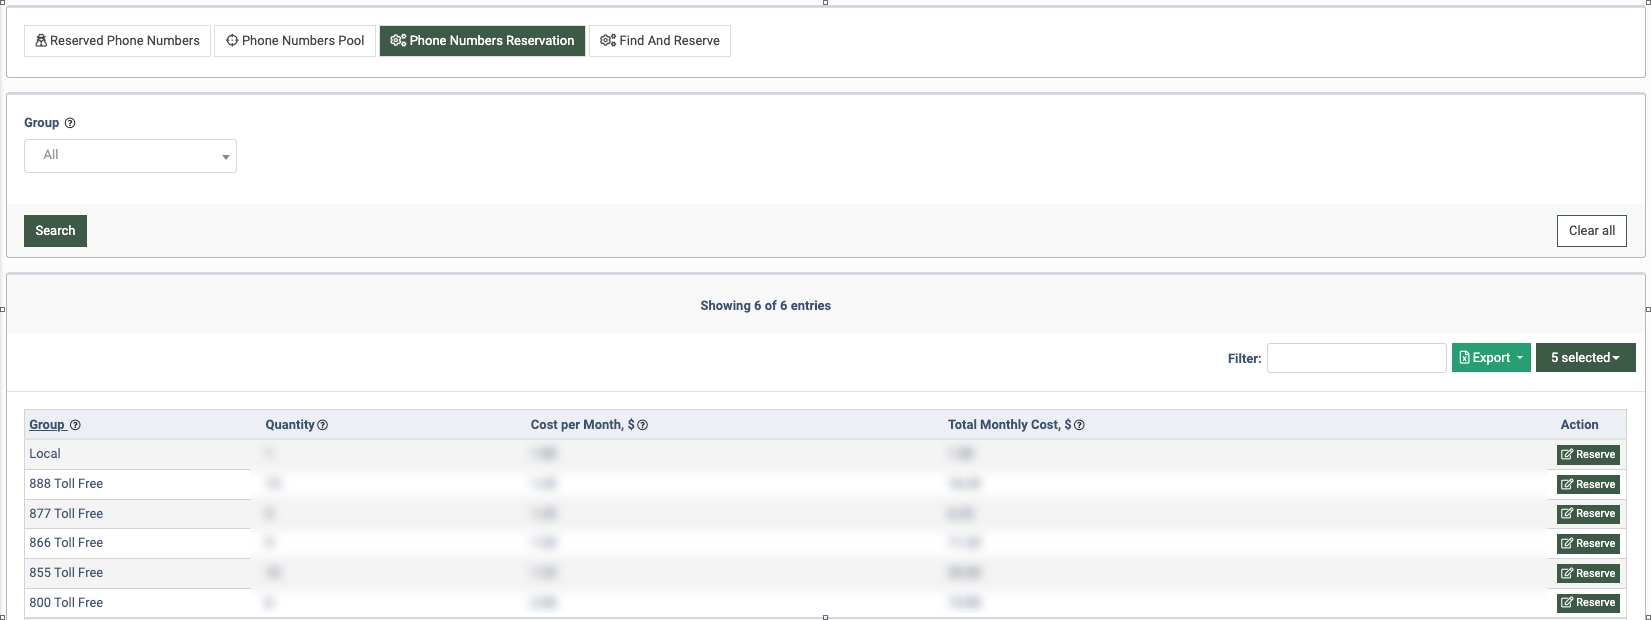This screenshot has height=620, width=1651.
Task: Switch to Phone Numbers Pool tab
Action: (x=295, y=41)
